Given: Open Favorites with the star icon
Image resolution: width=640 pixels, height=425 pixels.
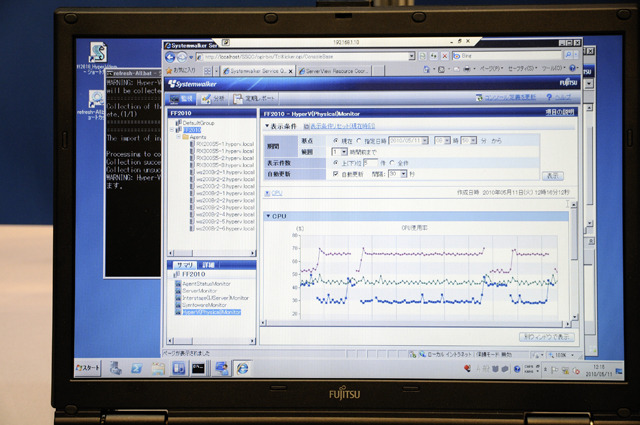Looking at the screenshot, I should tap(169, 71).
